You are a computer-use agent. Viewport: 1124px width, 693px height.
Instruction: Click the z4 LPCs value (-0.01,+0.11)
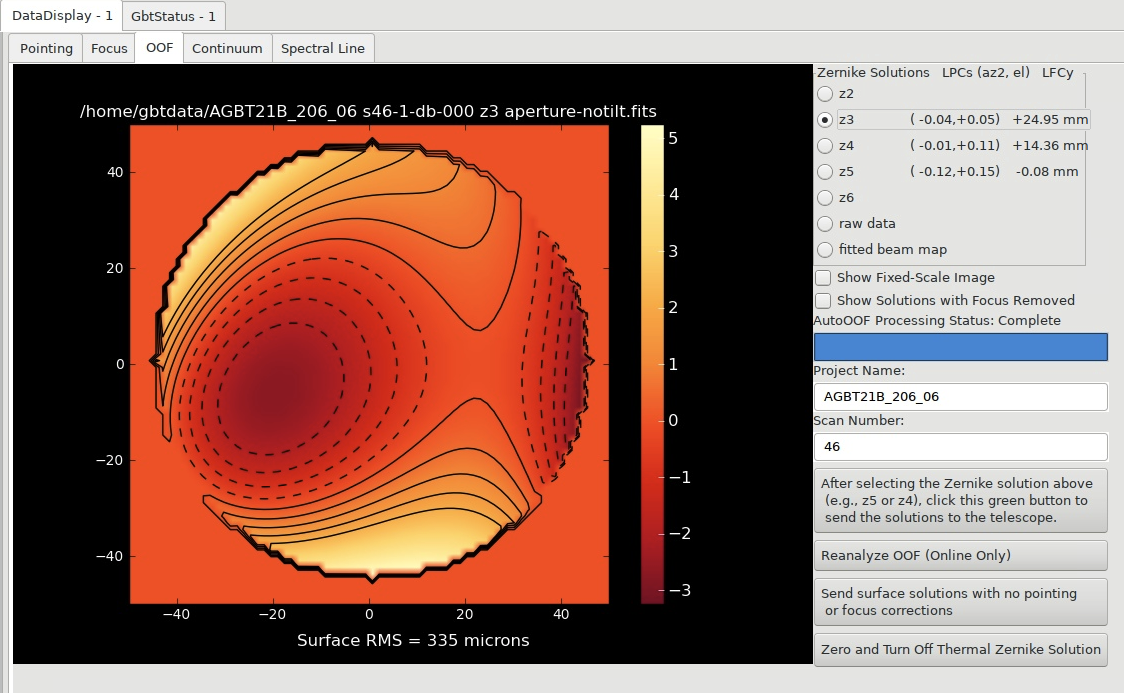click(x=955, y=145)
